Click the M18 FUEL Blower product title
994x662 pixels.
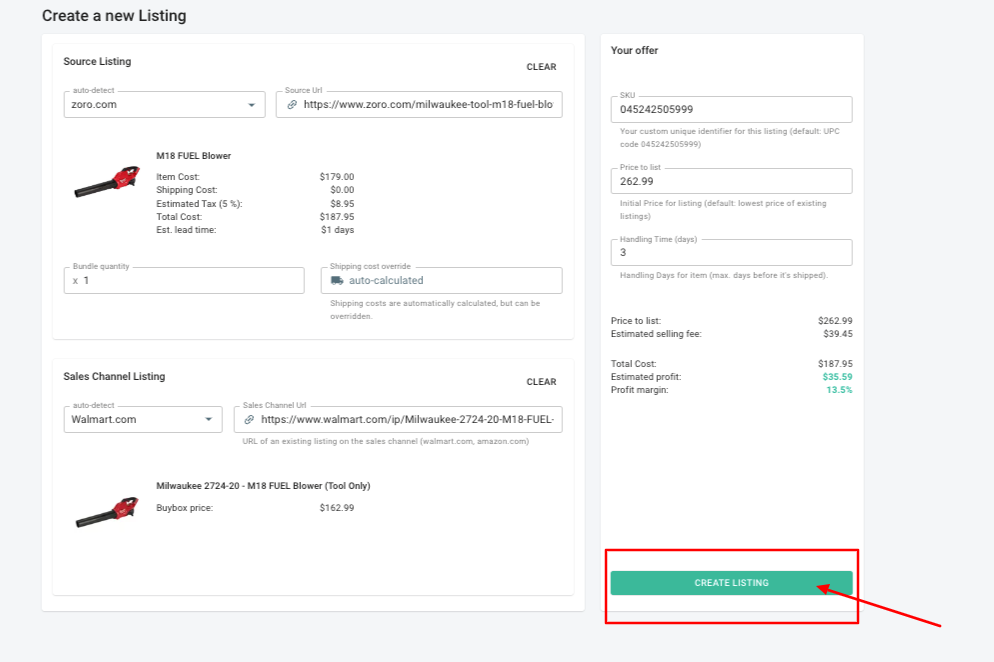[194, 156]
